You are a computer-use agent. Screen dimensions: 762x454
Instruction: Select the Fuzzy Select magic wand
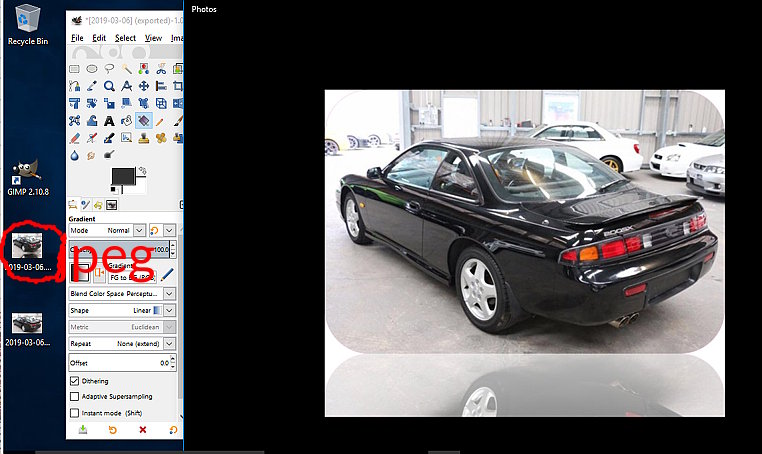tap(126, 69)
